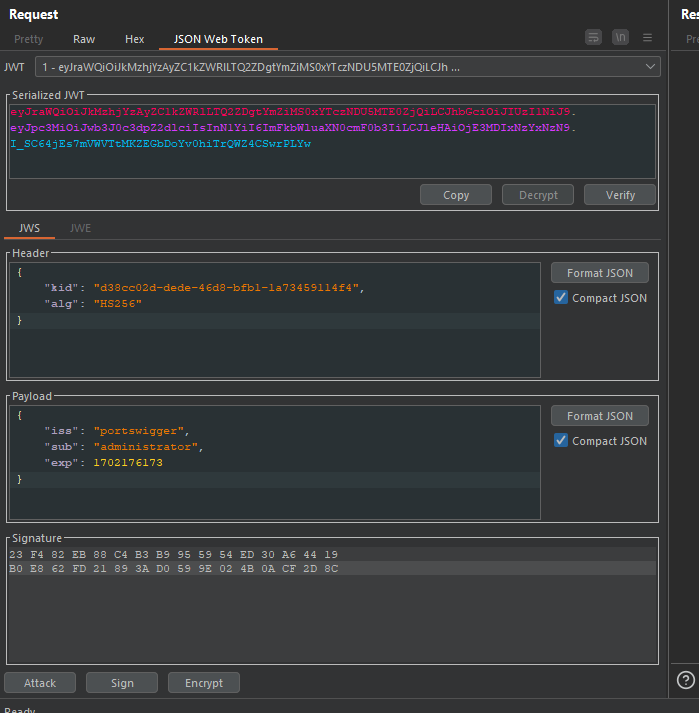
Task: Toggle the word wrap icon
Action: [594, 38]
